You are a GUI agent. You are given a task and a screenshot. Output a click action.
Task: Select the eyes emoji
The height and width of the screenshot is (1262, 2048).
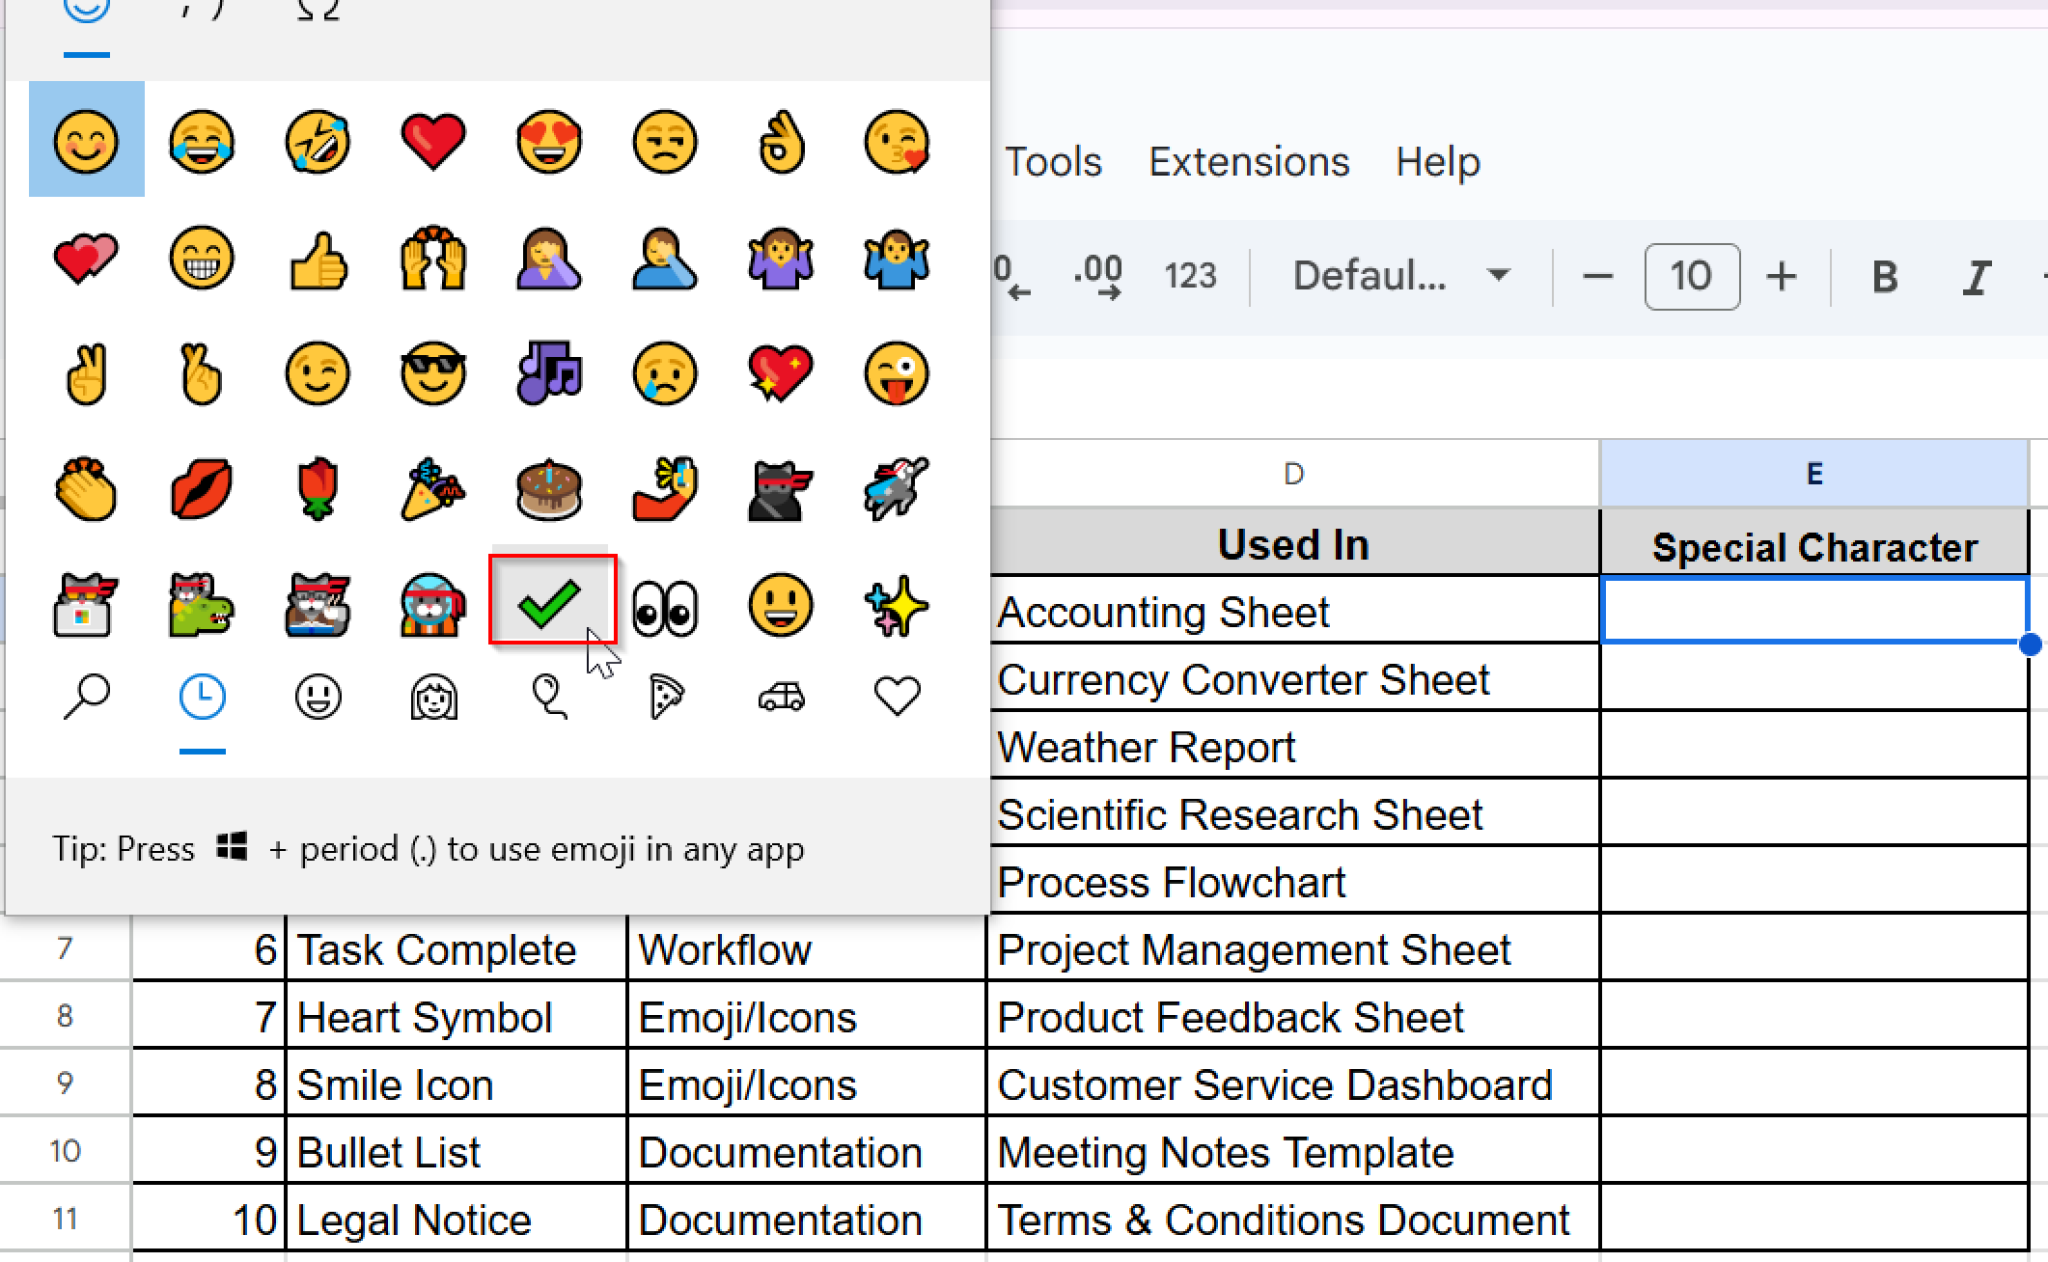point(666,605)
